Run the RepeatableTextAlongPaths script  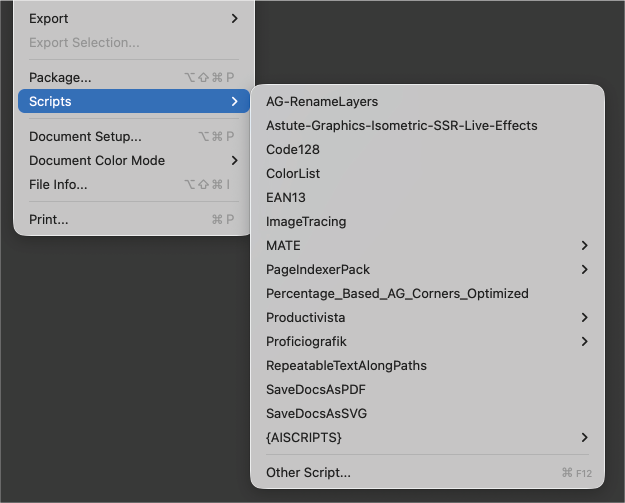pyautogui.click(x=427, y=365)
